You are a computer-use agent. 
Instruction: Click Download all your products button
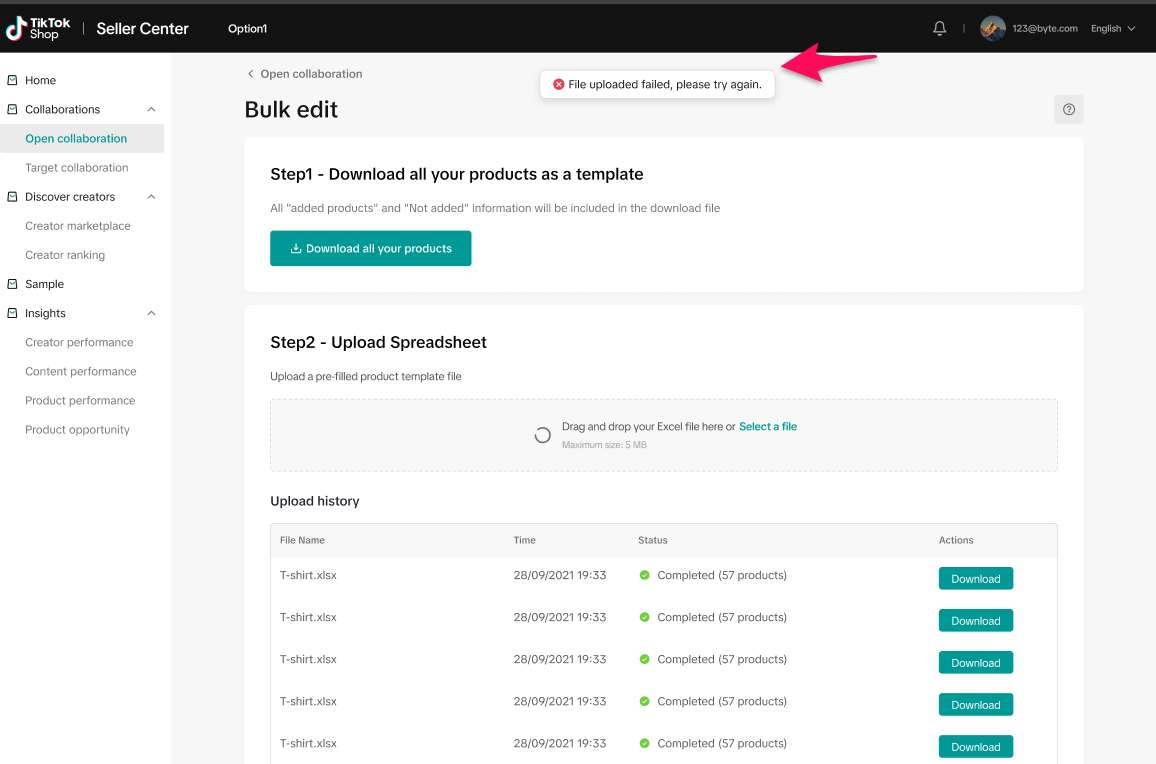click(x=370, y=249)
